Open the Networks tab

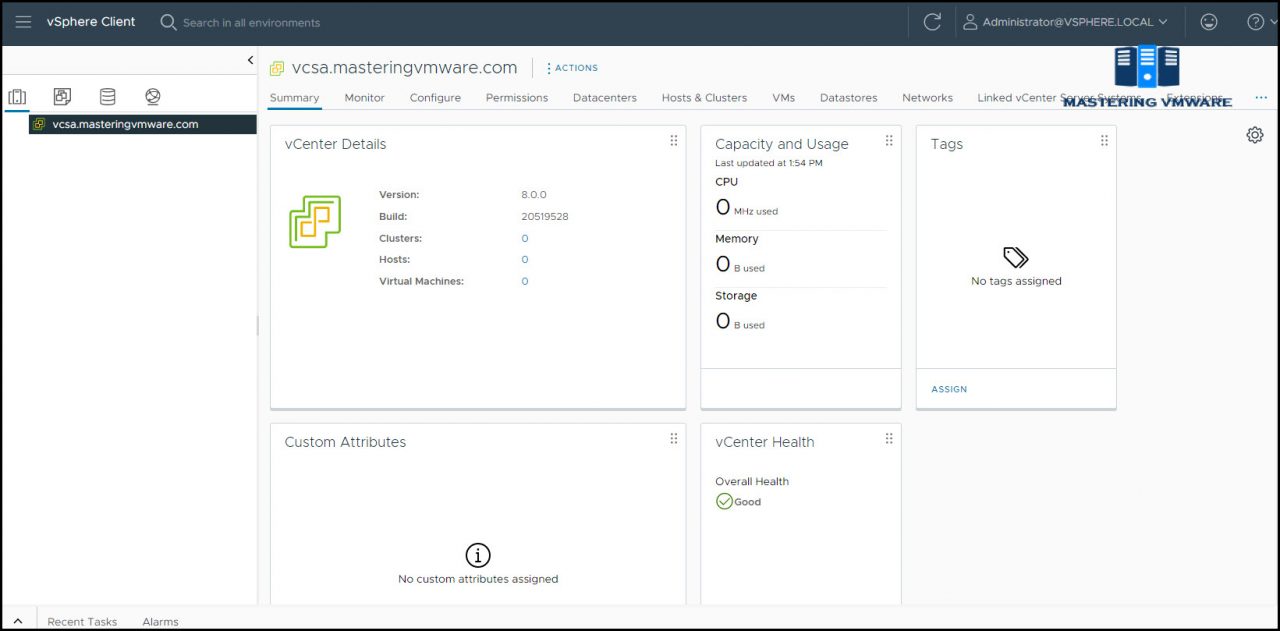click(927, 98)
